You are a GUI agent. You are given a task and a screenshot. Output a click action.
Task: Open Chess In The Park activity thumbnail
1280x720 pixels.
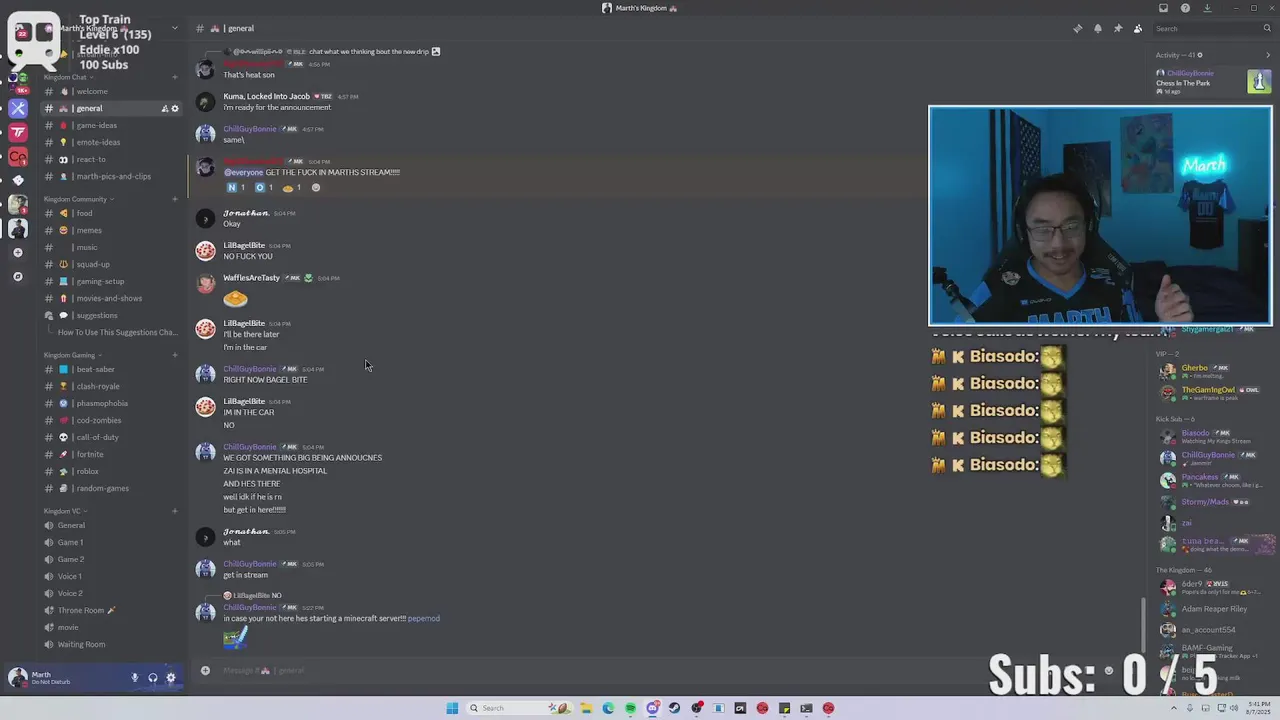(1259, 81)
